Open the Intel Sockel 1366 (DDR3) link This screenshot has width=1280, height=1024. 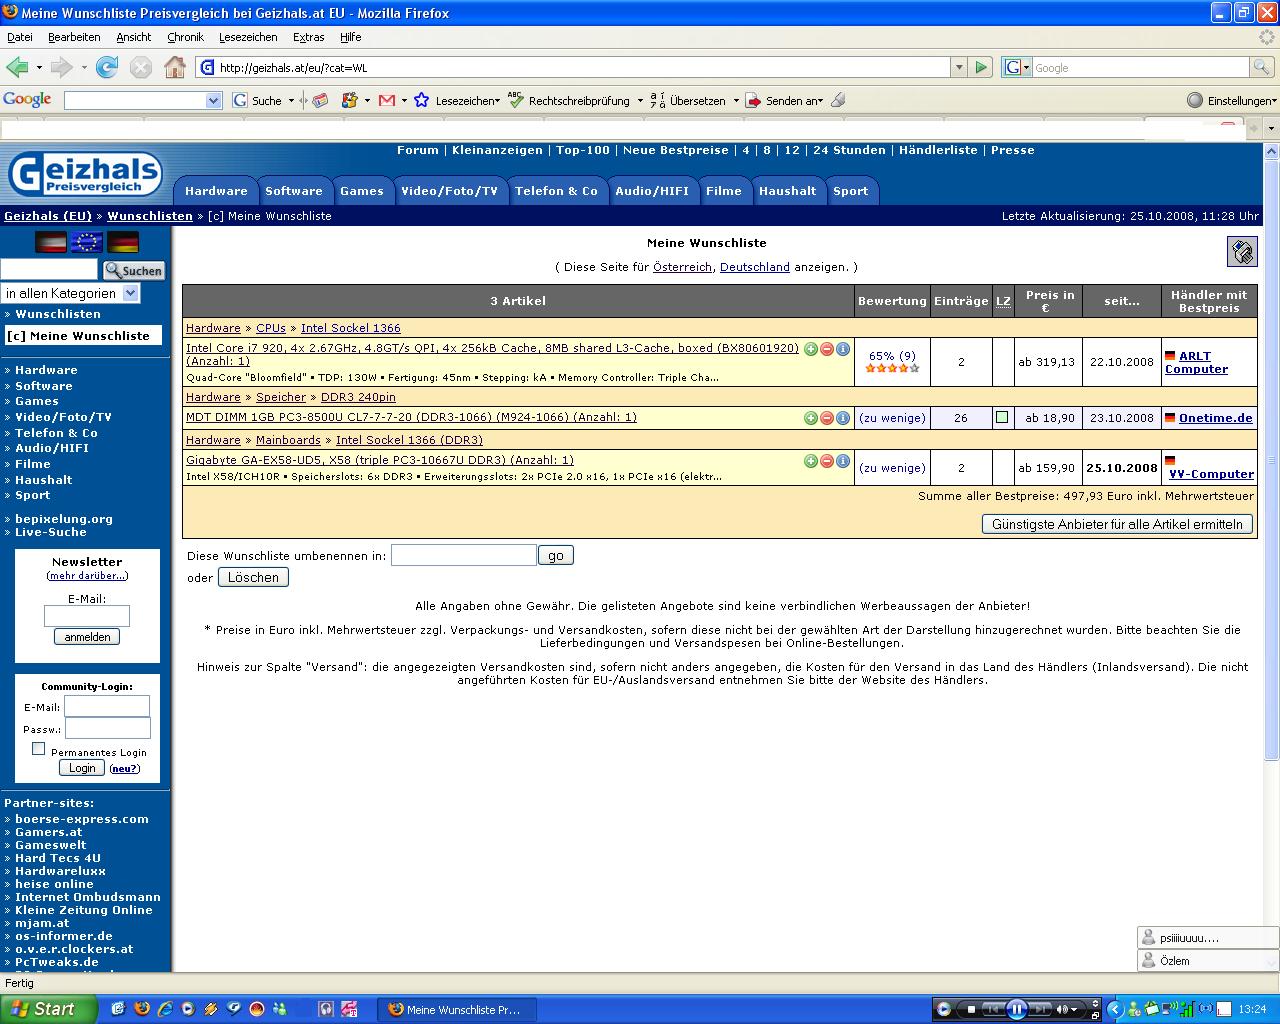[x=409, y=440]
